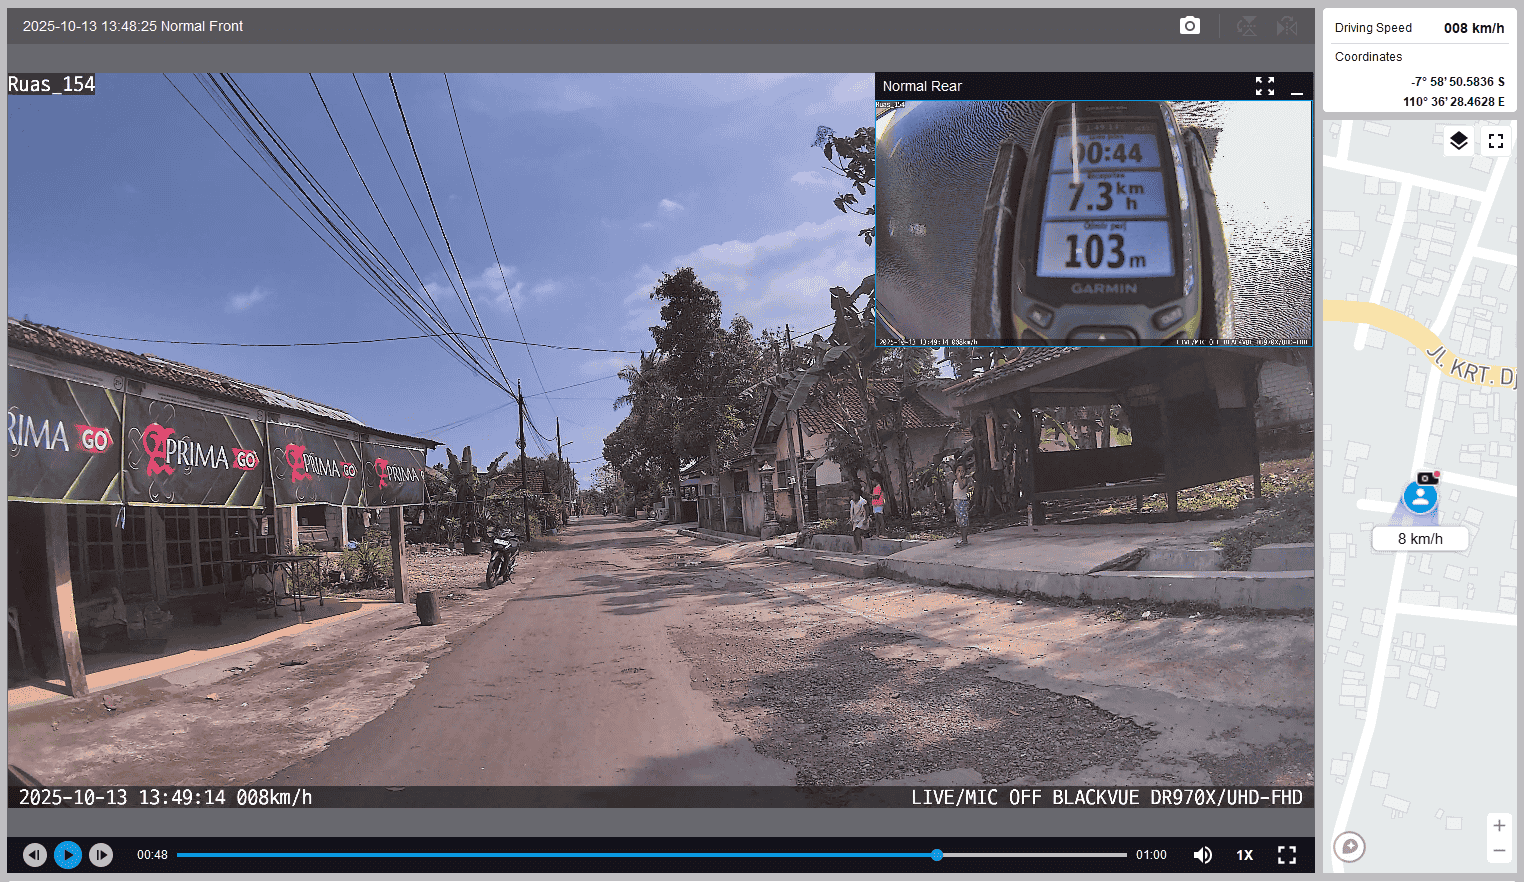Step back to previous frame
Screen dimensions: 1524x882
click(35, 855)
